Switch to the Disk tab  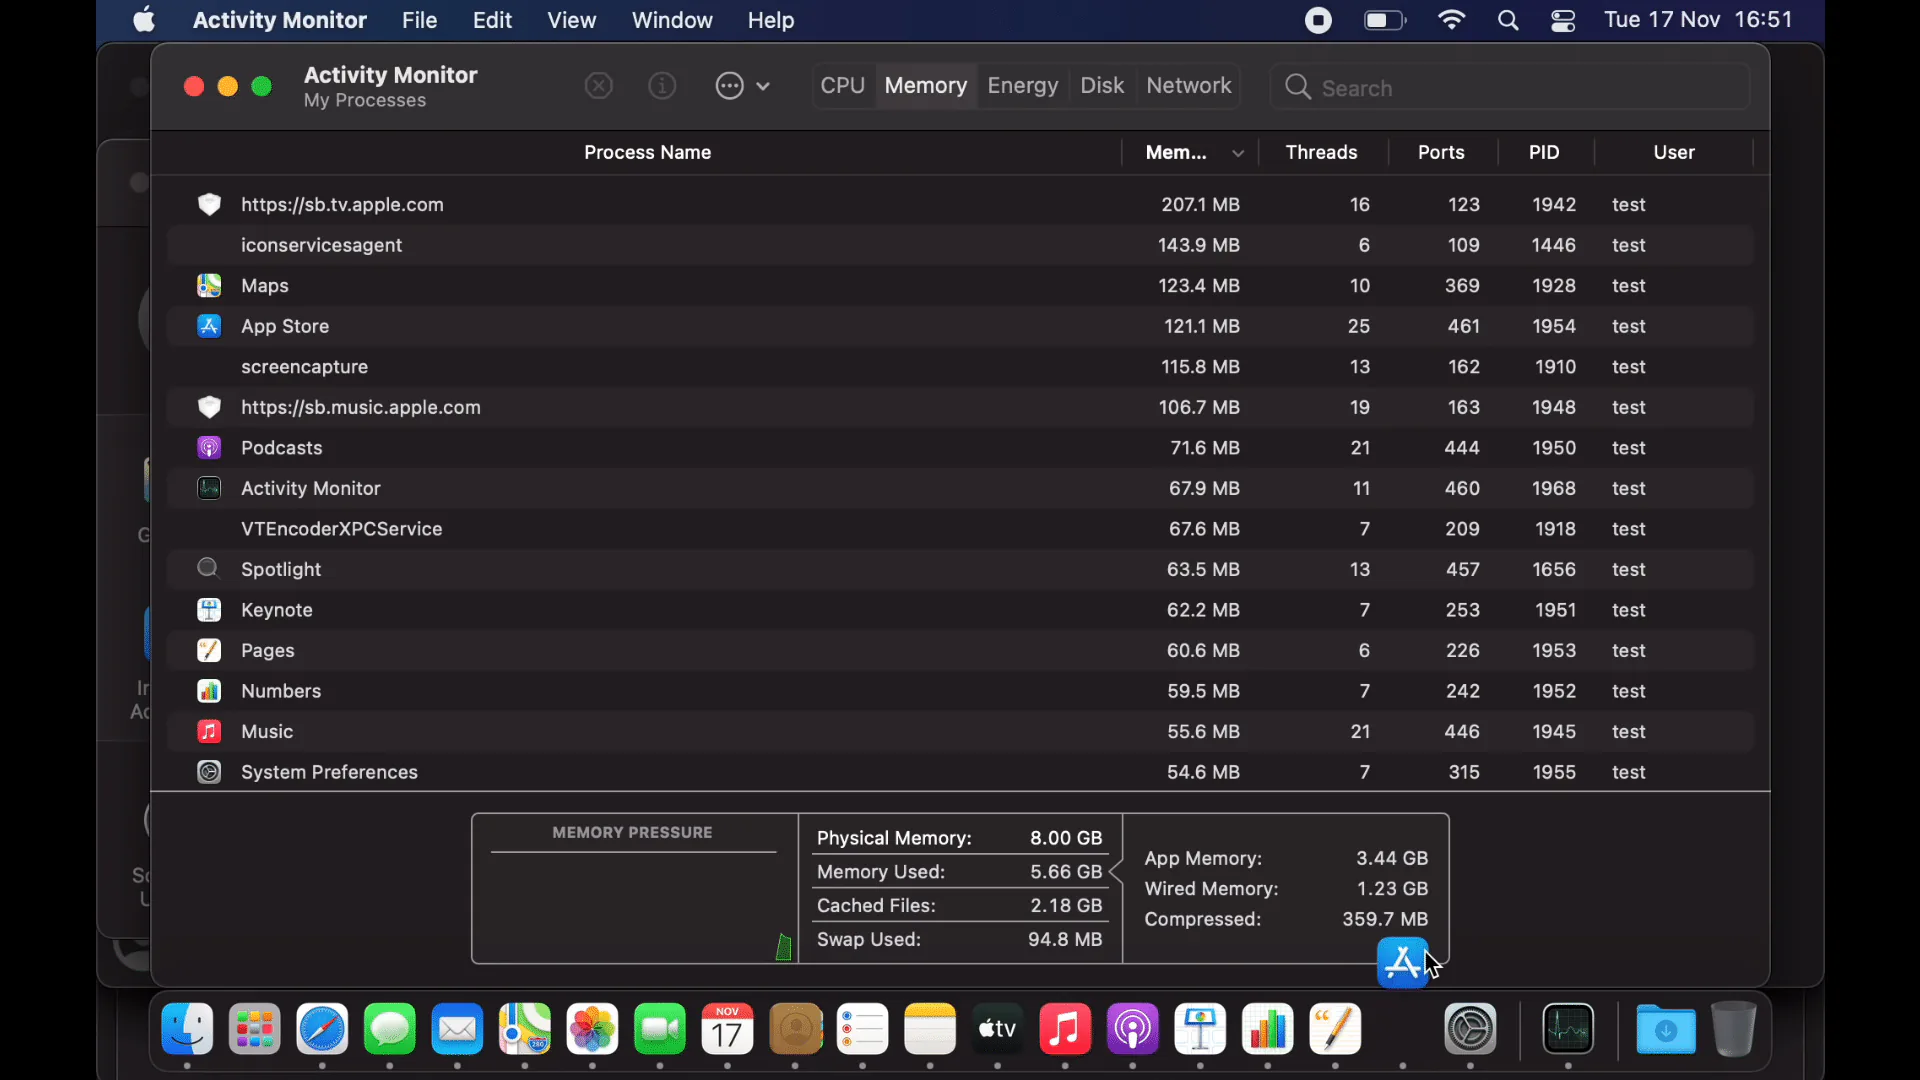pyautogui.click(x=1102, y=86)
